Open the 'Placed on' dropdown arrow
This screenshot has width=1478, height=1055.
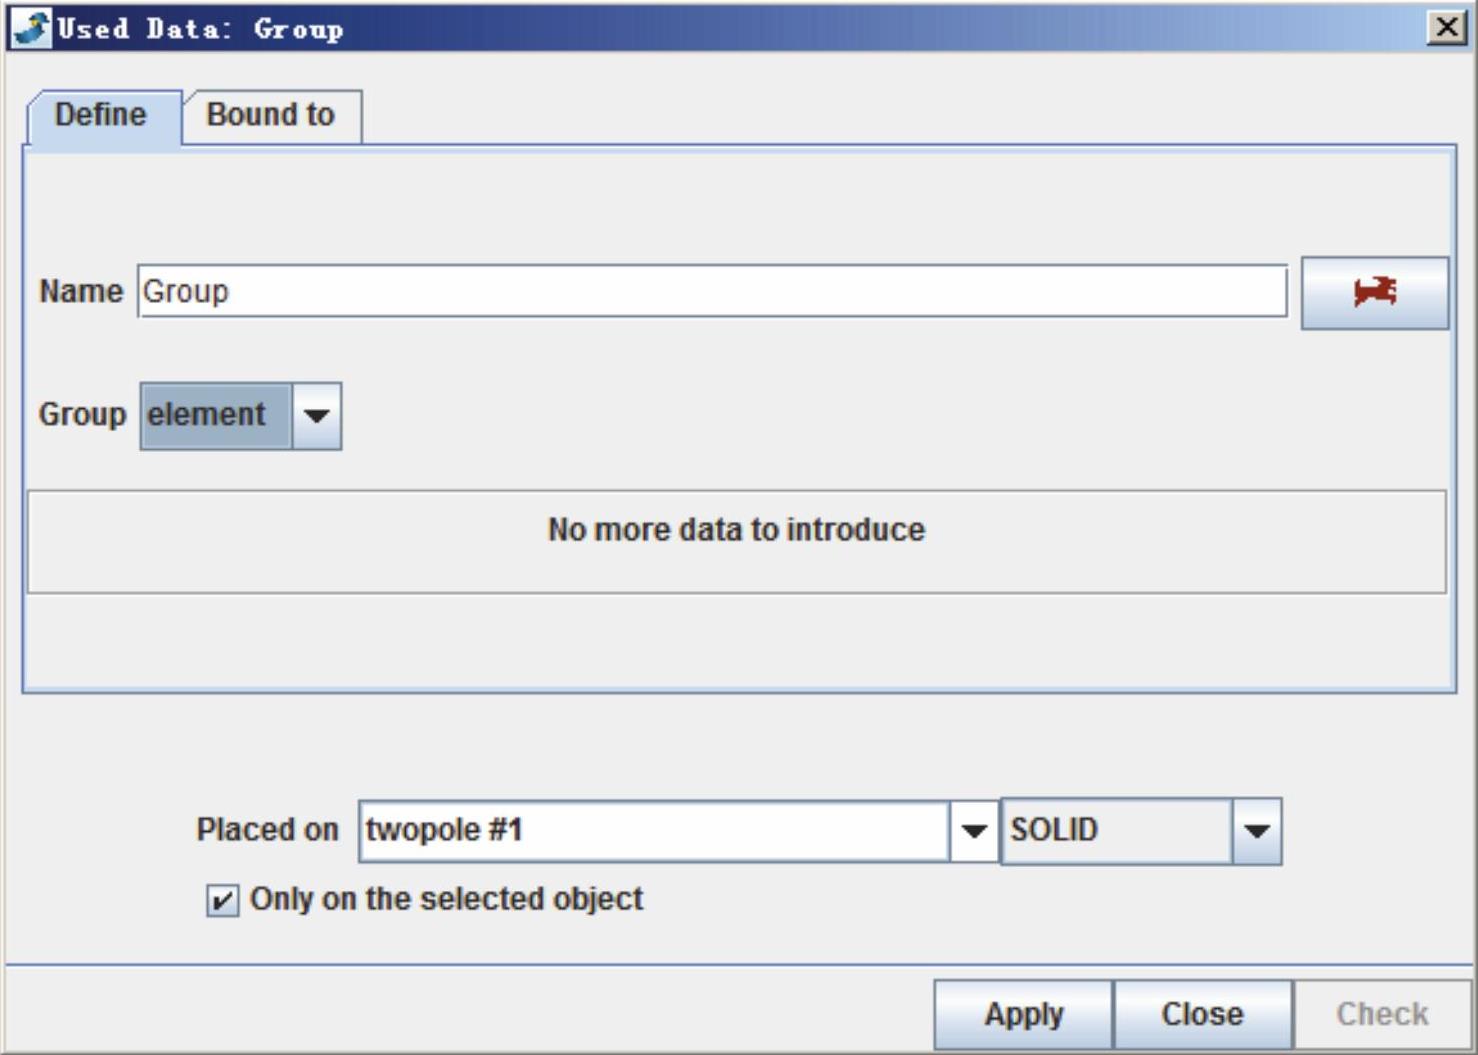pyautogui.click(x=973, y=831)
